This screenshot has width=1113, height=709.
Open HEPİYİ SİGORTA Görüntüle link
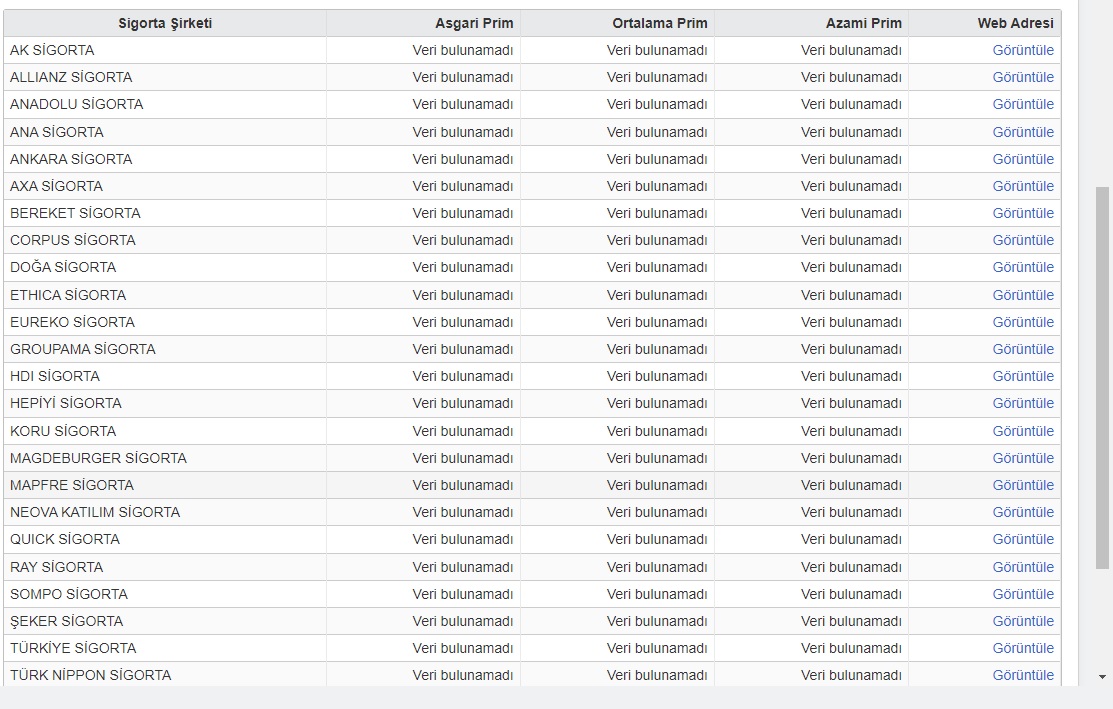(x=1023, y=402)
